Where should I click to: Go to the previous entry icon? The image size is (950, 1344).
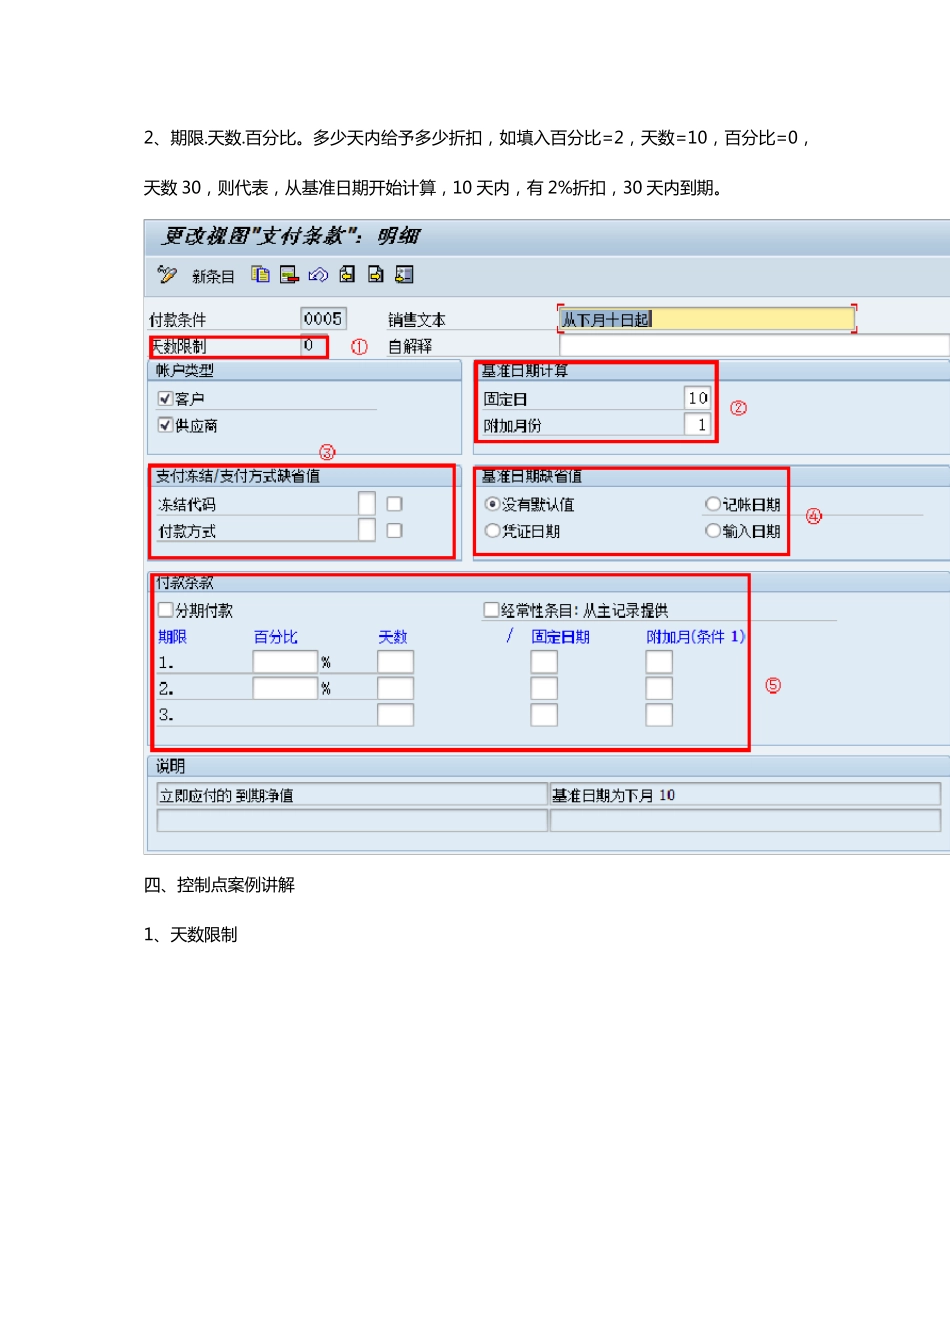(x=347, y=275)
